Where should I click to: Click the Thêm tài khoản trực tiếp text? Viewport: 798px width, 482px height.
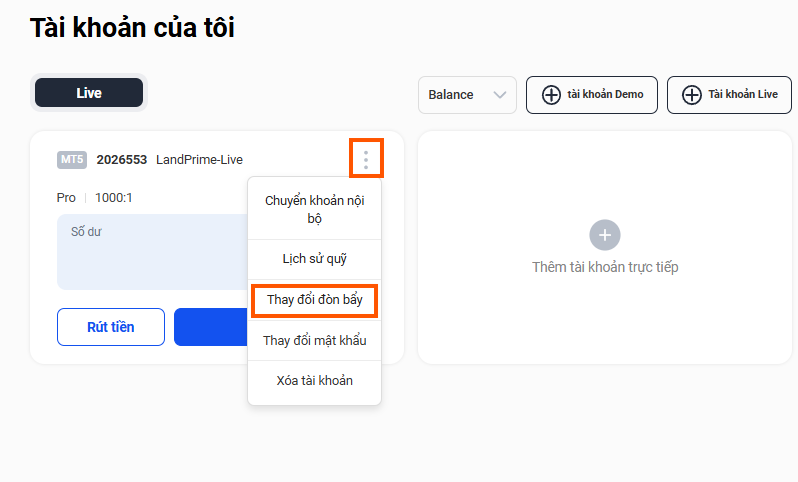(605, 267)
